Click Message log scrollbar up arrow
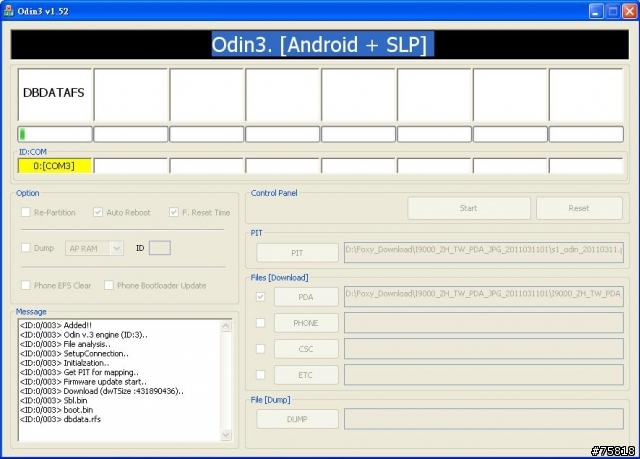Image resolution: width=640 pixels, height=459 pixels. (226, 326)
